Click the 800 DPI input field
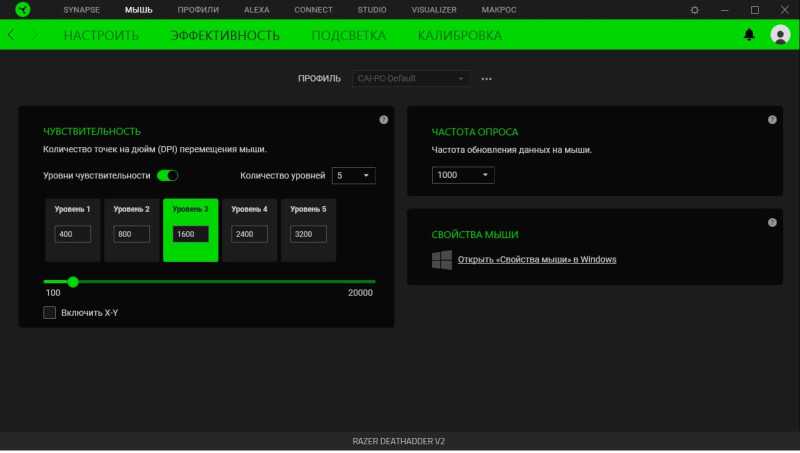800x453 pixels. tap(132, 234)
